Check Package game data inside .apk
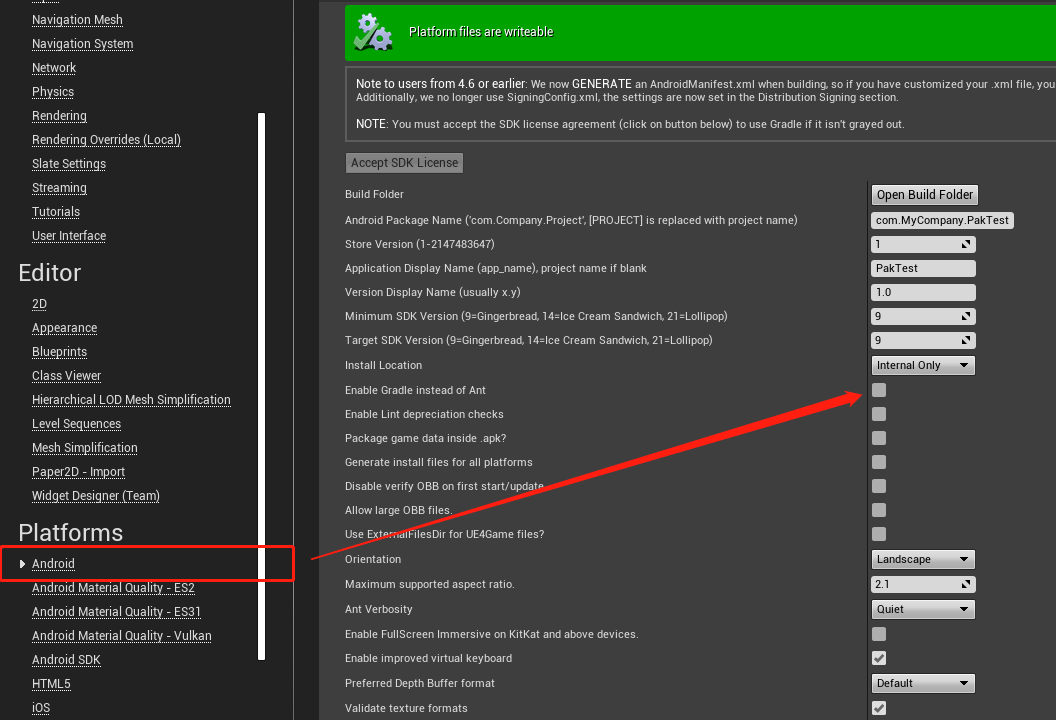This screenshot has height=720, width=1056. pyautogui.click(x=879, y=438)
